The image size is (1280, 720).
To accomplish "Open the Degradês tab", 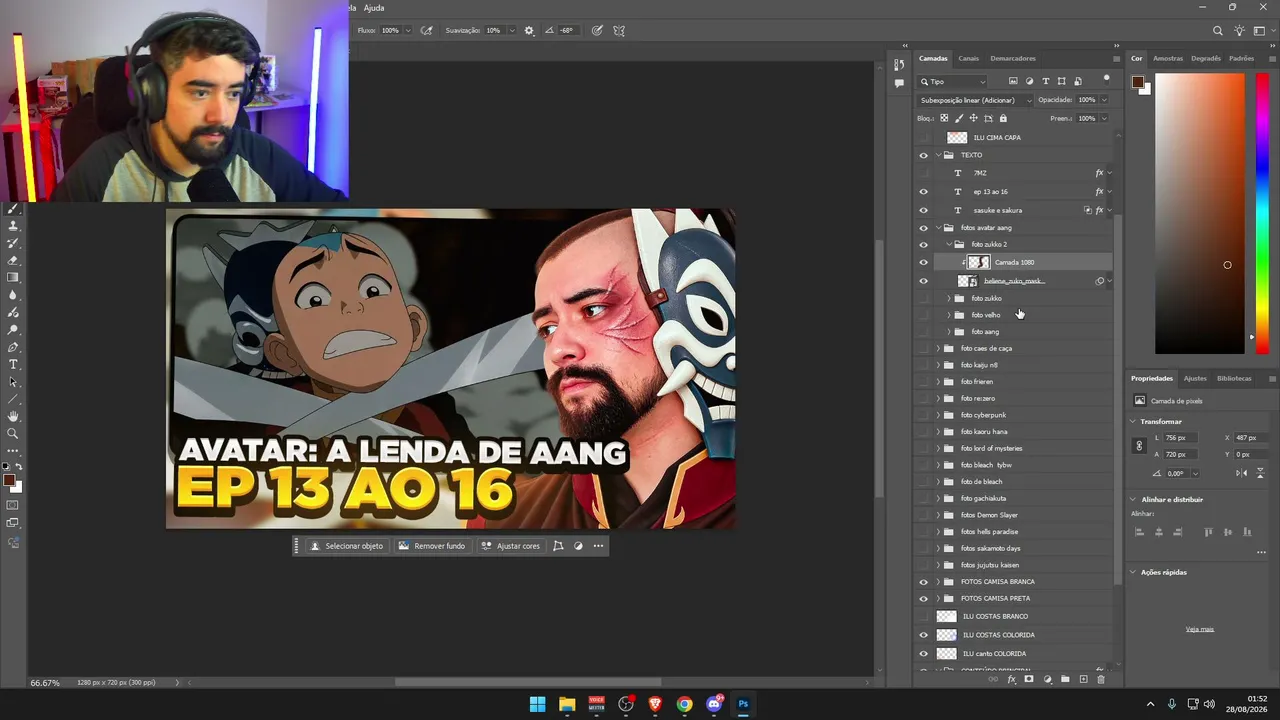I will 1206,58.
